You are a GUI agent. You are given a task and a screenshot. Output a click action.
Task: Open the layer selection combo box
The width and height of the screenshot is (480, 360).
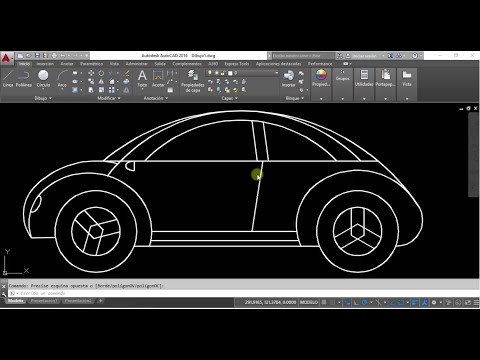click(x=243, y=73)
